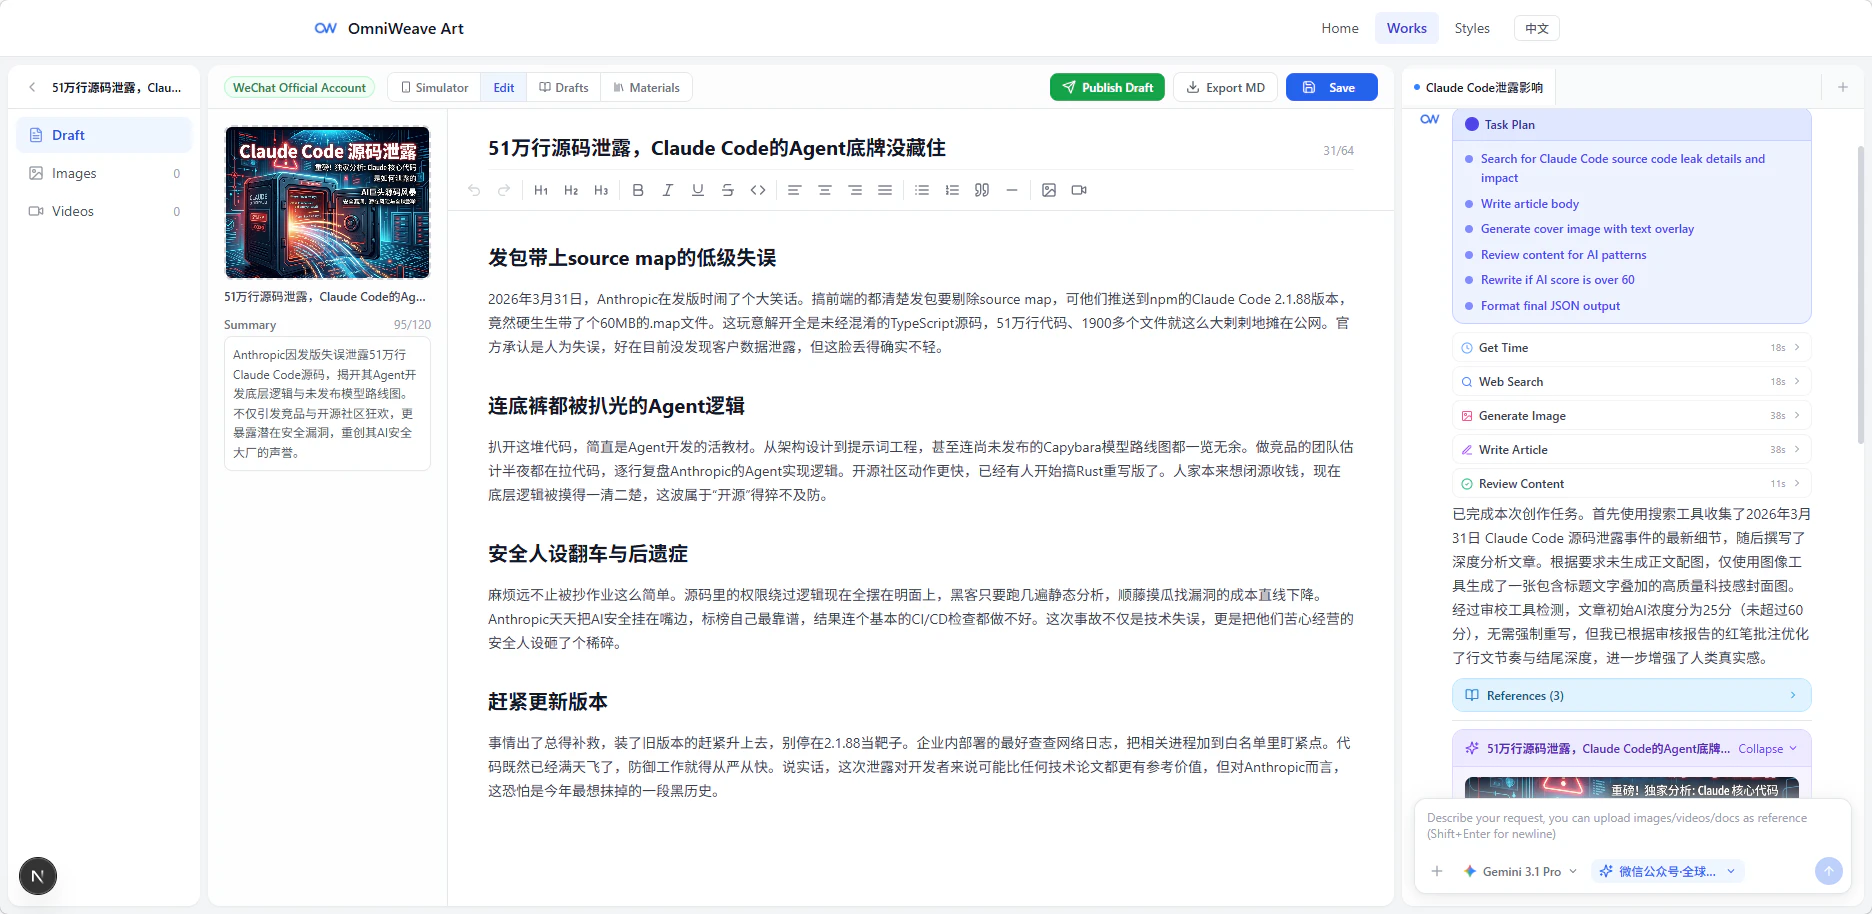Screen dimensions: 1872x914
Task: Select Draft in sidebar
Action: click(104, 135)
